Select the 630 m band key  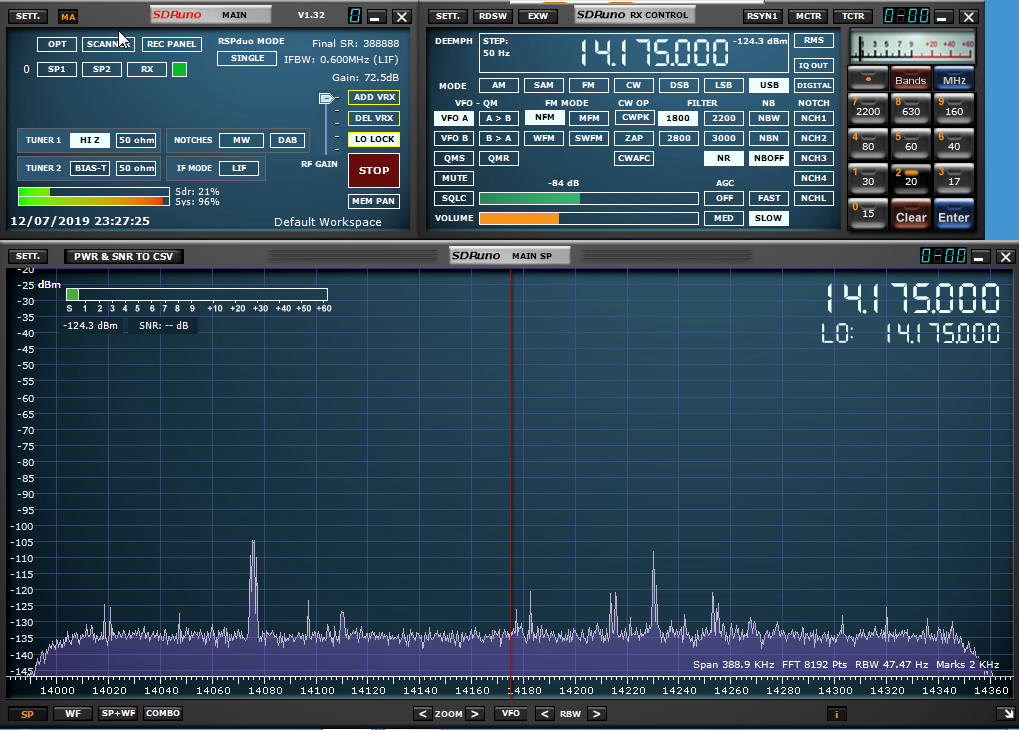[911, 109]
